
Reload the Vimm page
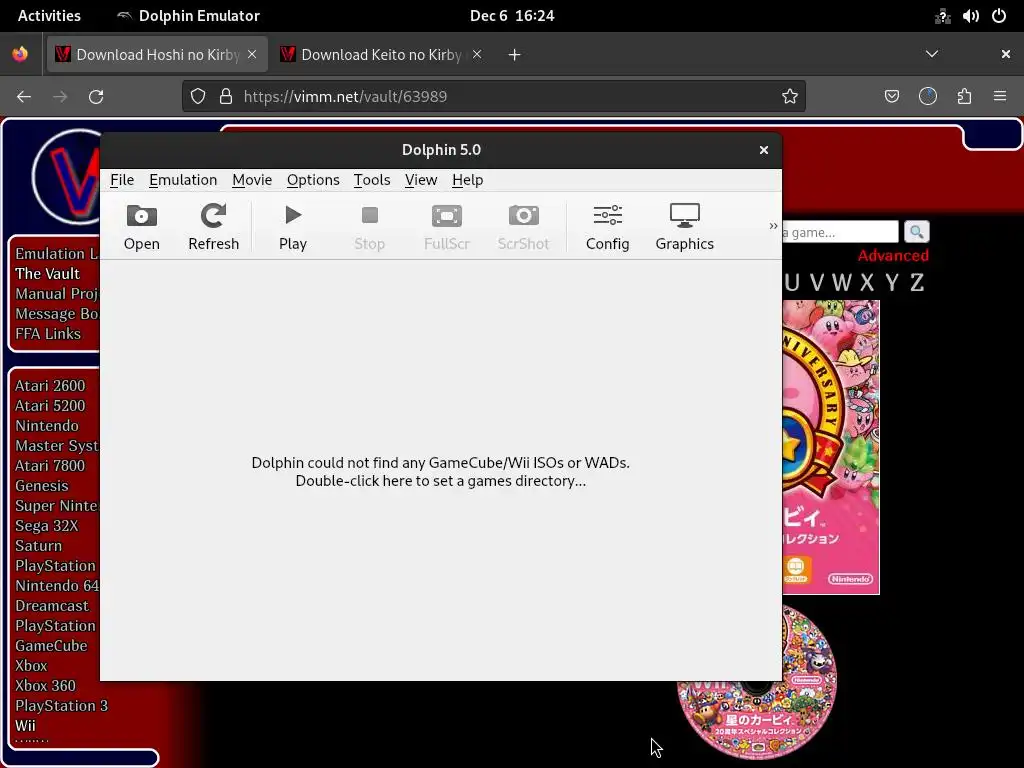coord(96,97)
